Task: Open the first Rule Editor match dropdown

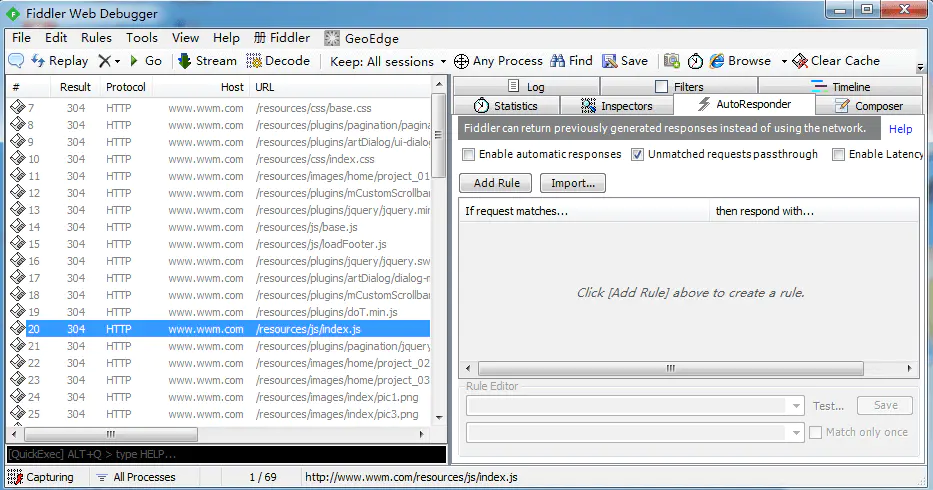Action: point(796,406)
